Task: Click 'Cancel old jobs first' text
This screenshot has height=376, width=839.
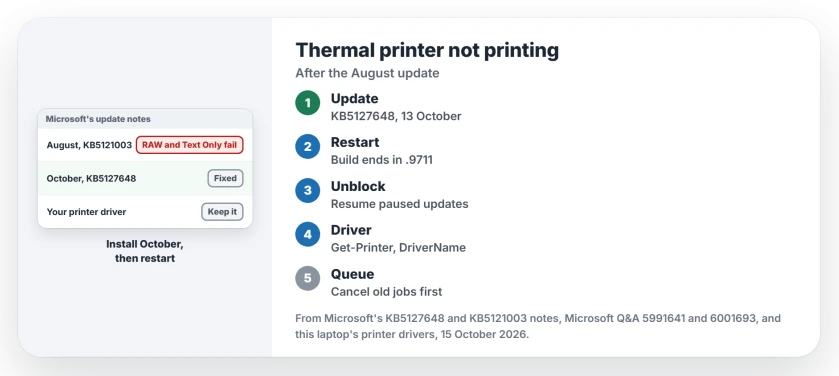Action: click(x=386, y=291)
